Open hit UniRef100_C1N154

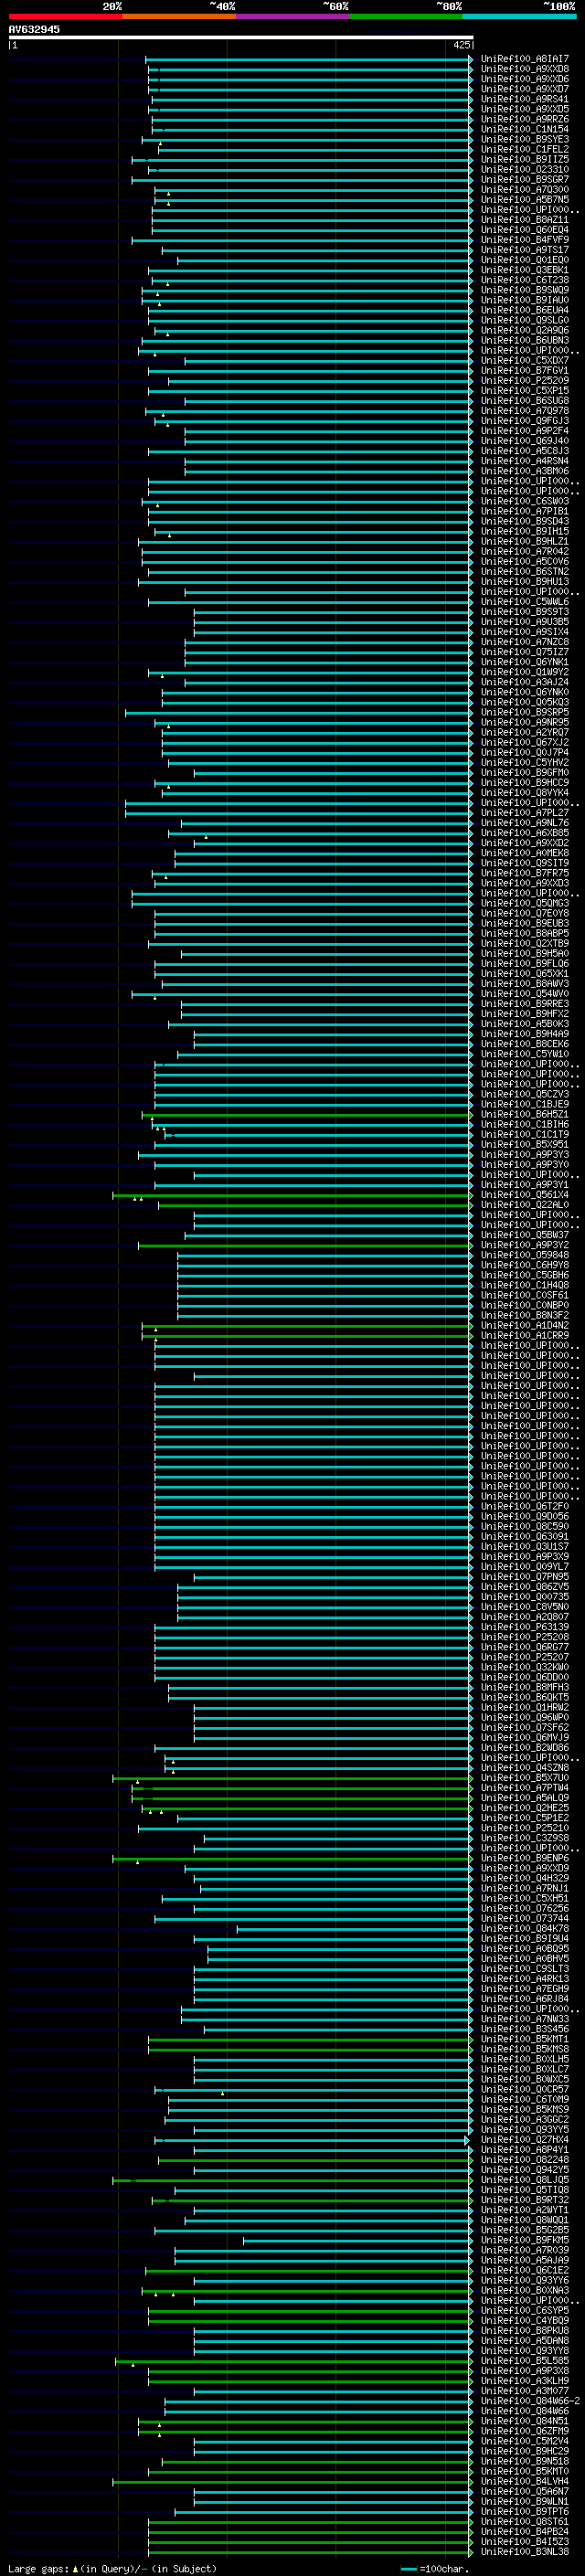click(525, 129)
